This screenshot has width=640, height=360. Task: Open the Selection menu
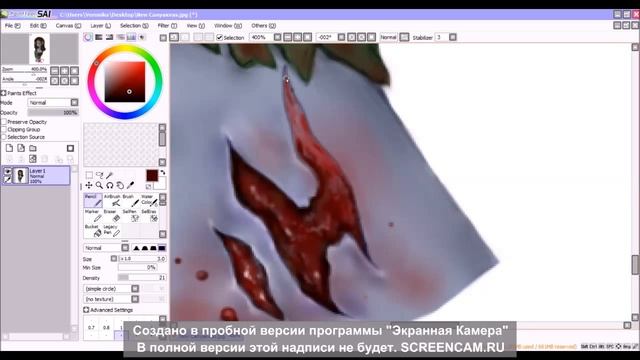point(134,25)
